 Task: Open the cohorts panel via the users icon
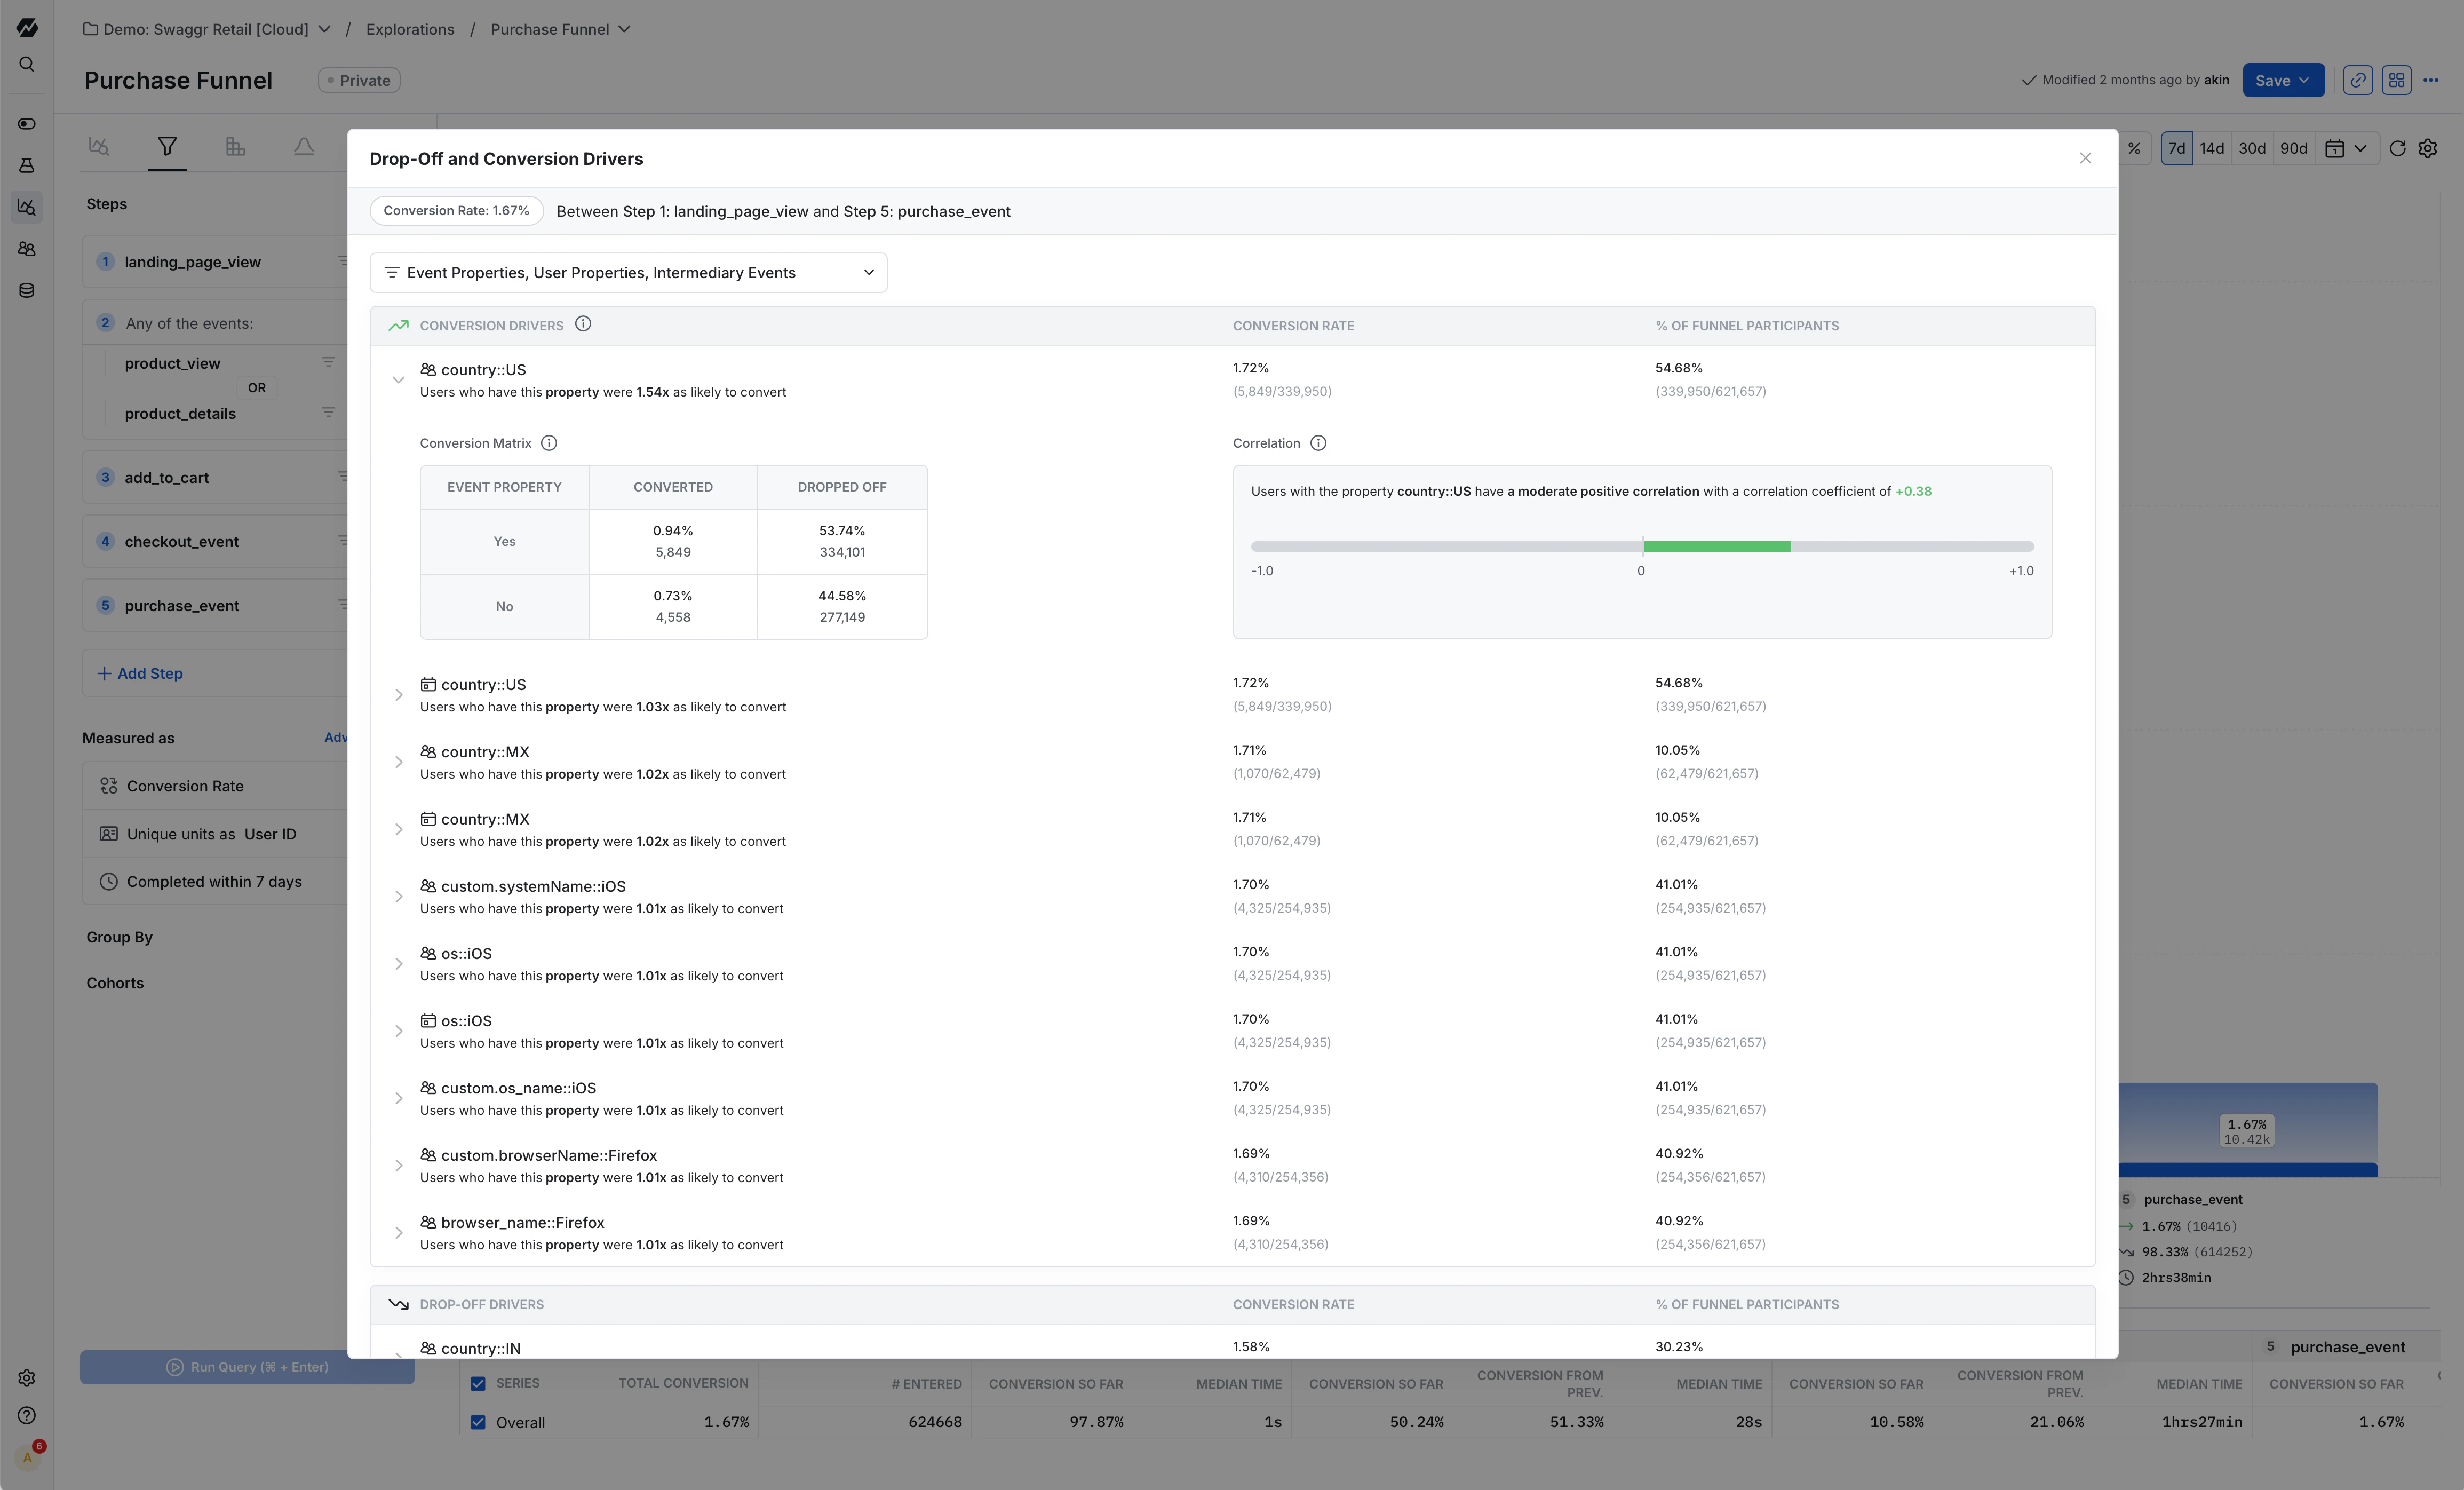click(x=26, y=249)
